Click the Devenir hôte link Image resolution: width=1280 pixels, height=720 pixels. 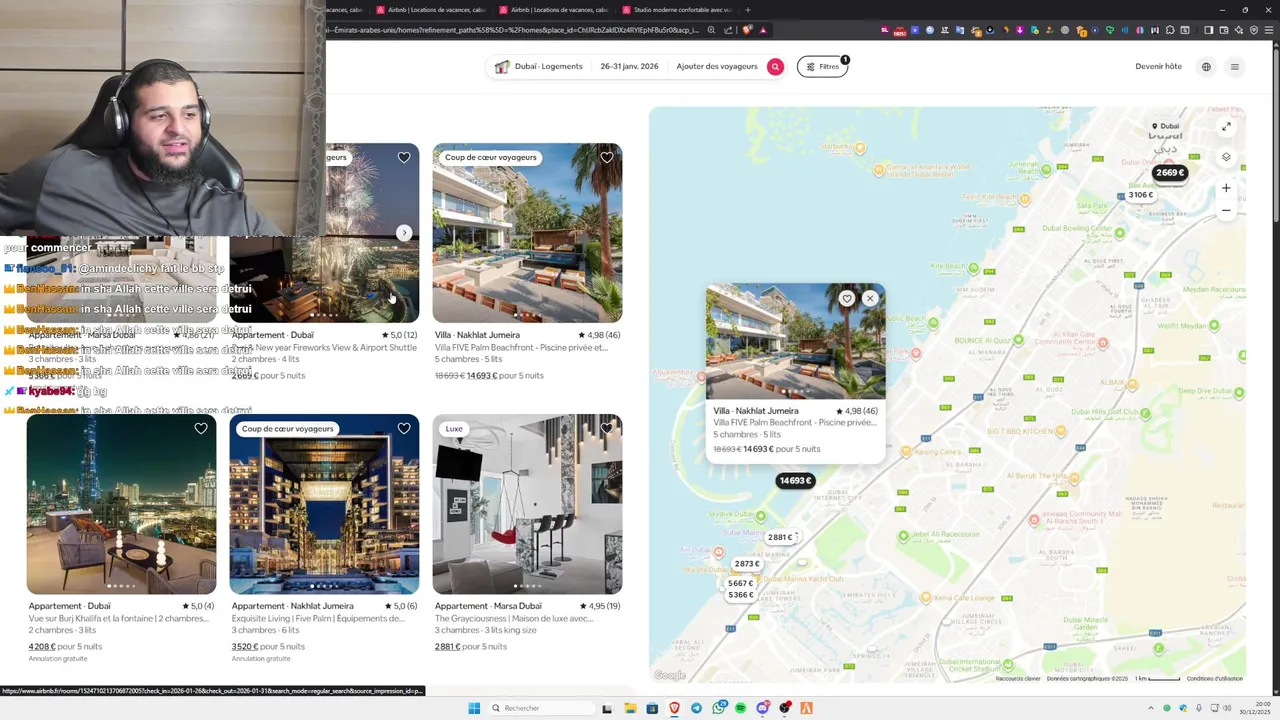[1158, 66]
